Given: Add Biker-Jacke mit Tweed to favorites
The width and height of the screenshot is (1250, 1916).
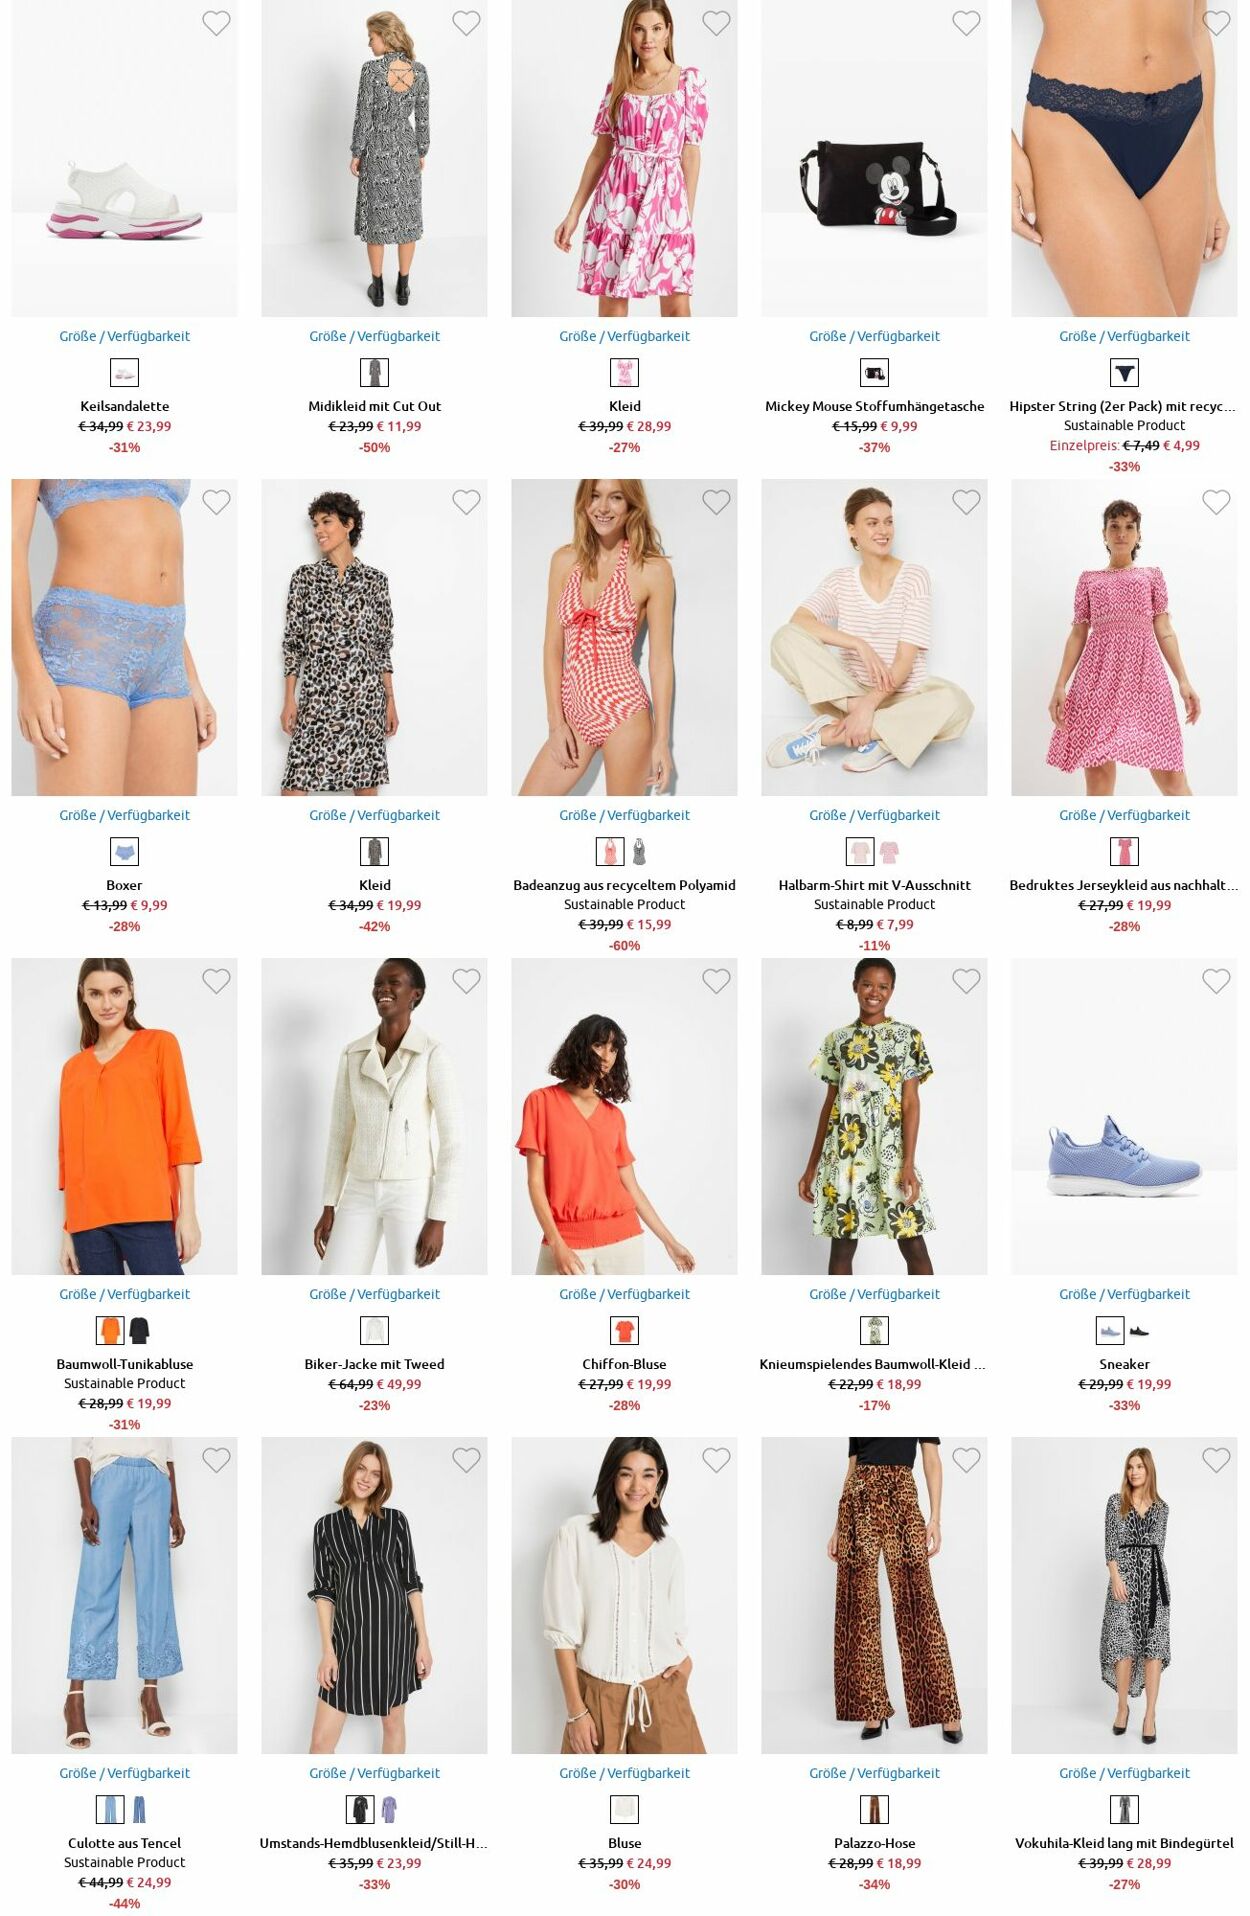Looking at the screenshot, I should coord(466,981).
